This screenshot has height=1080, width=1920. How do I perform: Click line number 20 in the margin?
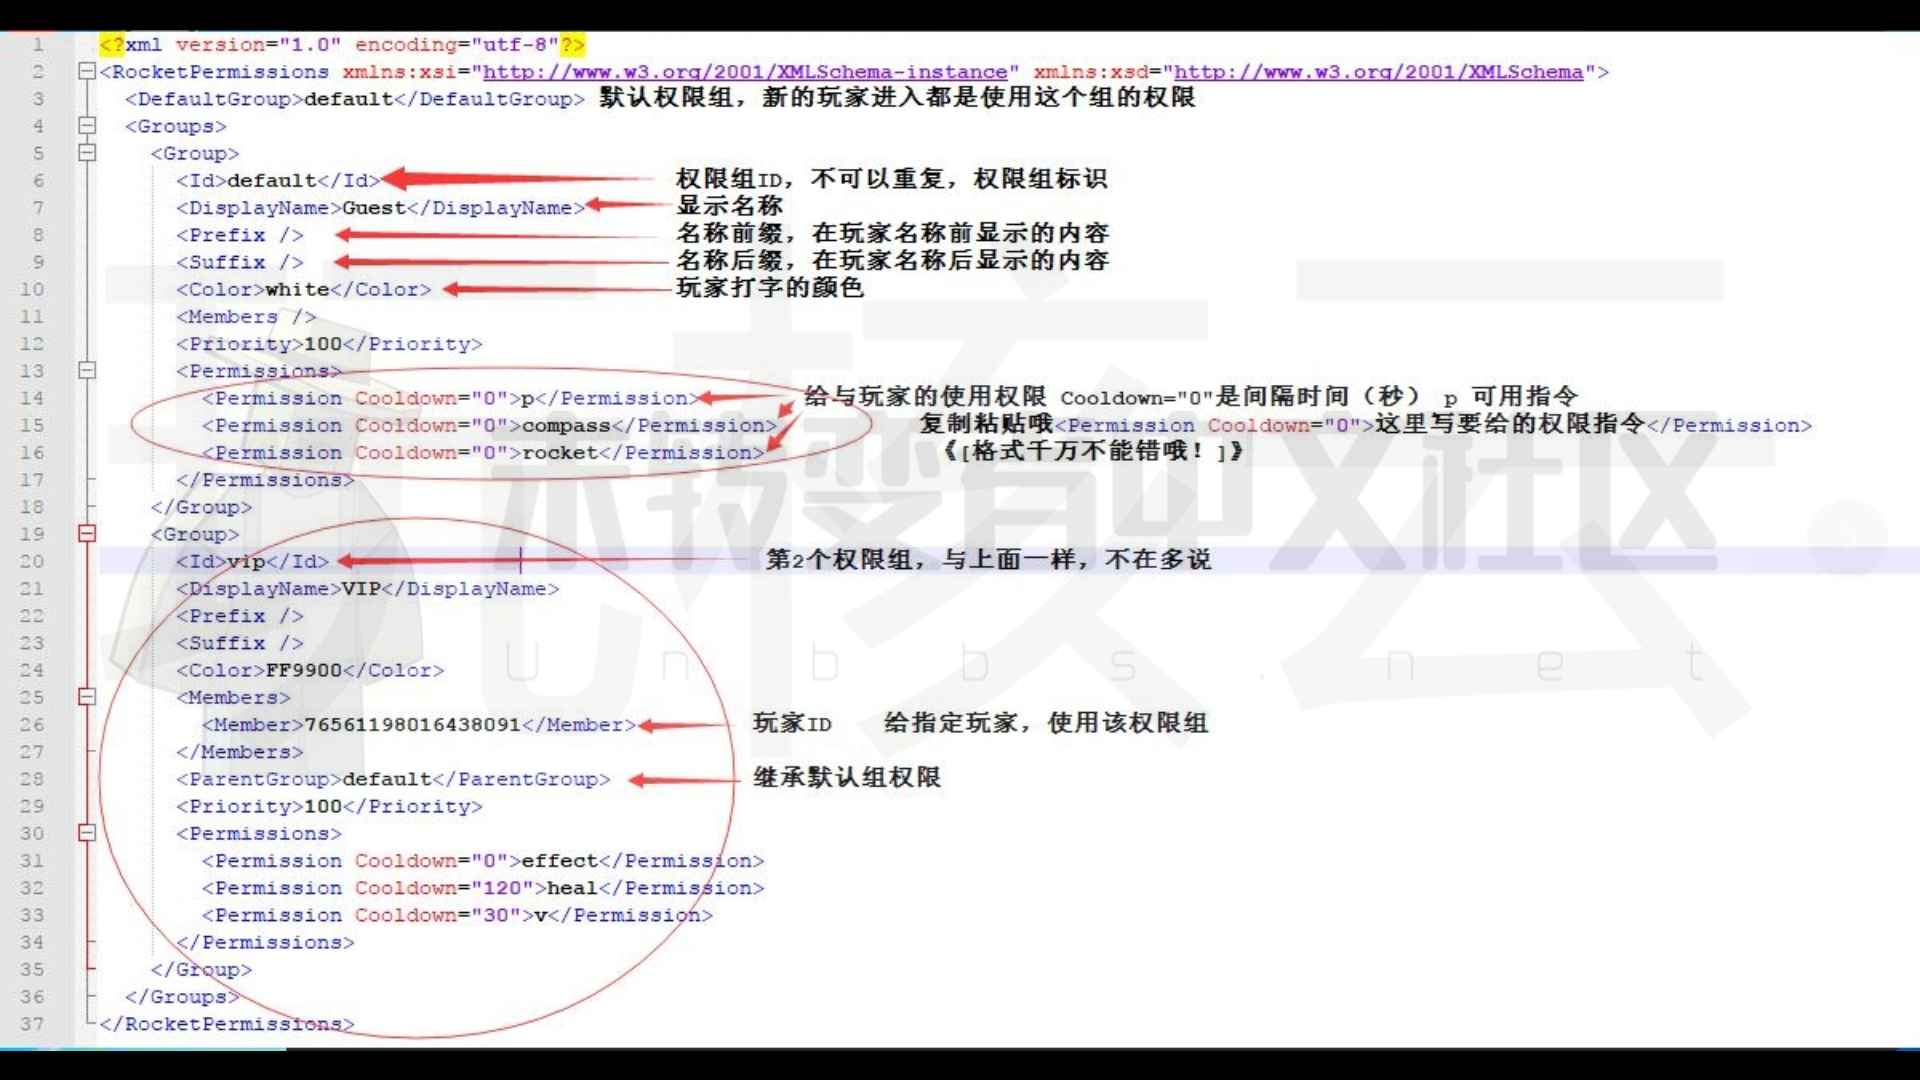(31, 561)
